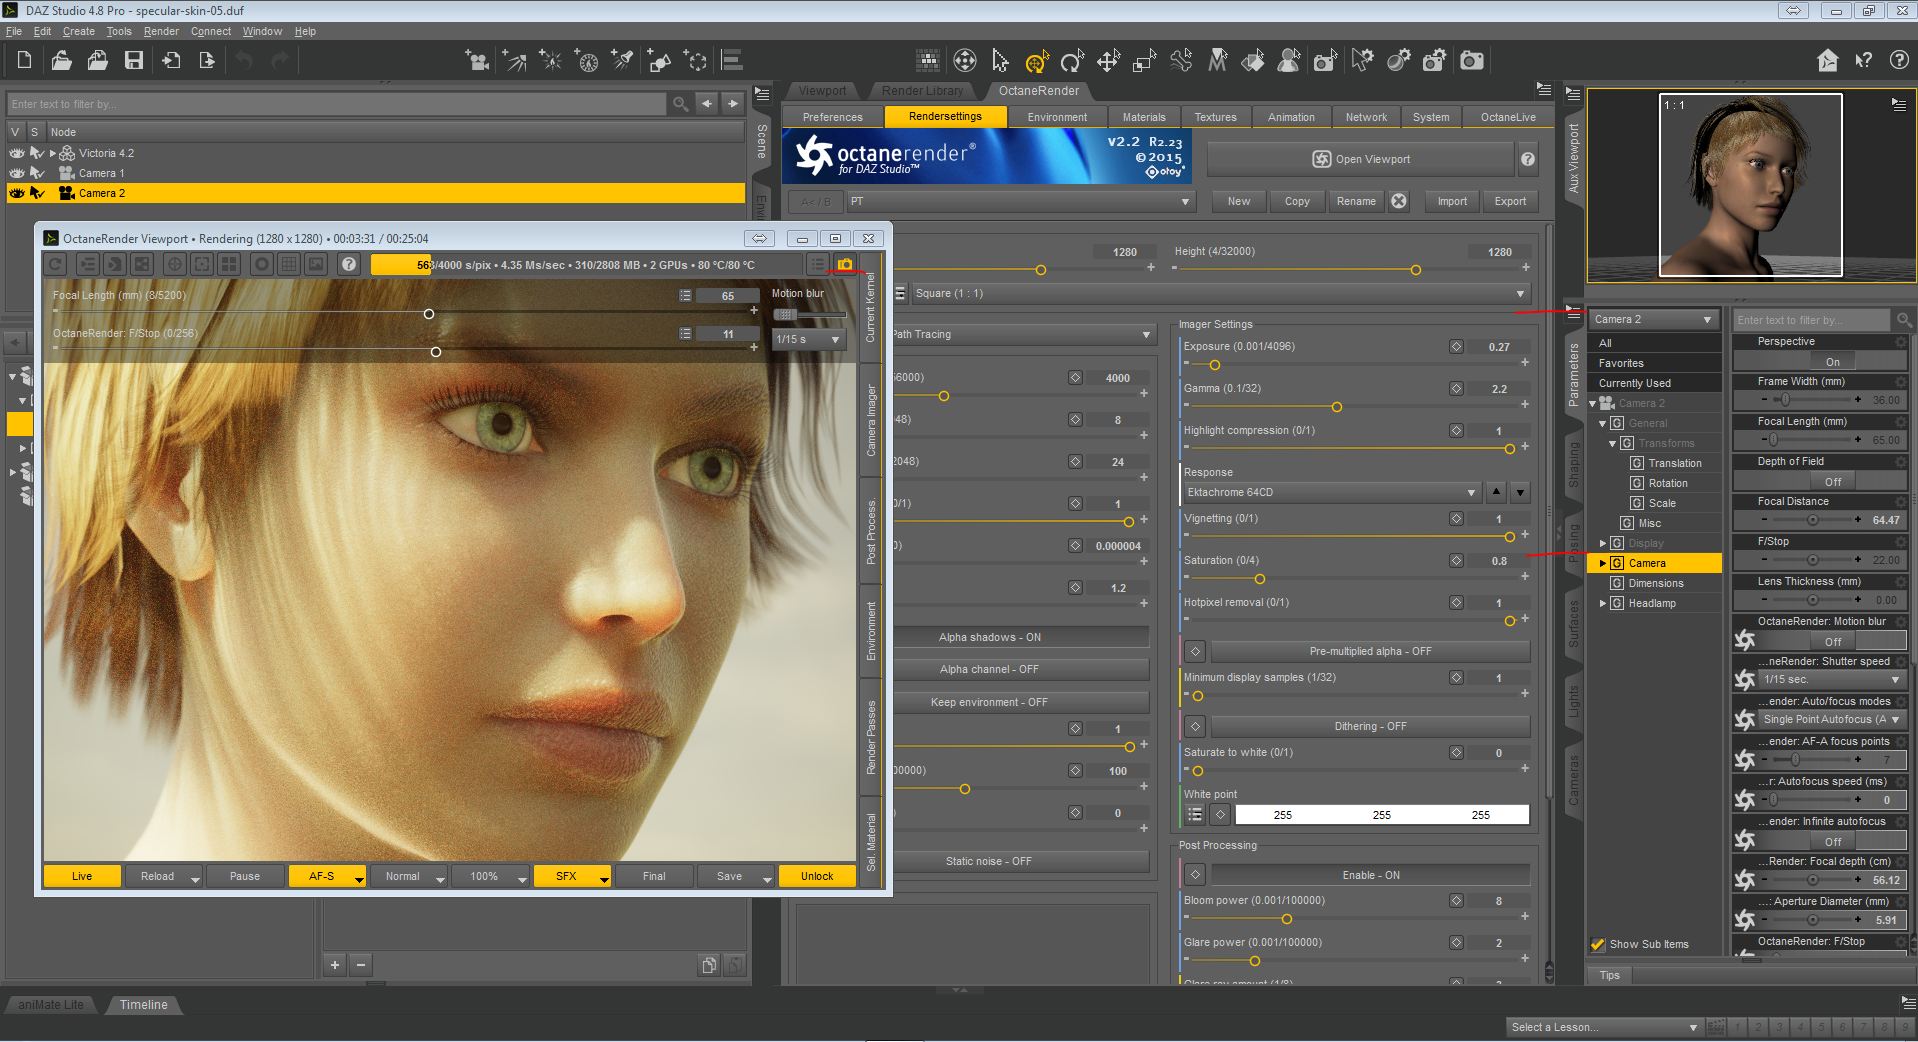Click the delete preset X icon next to Rename

[1399, 201]
